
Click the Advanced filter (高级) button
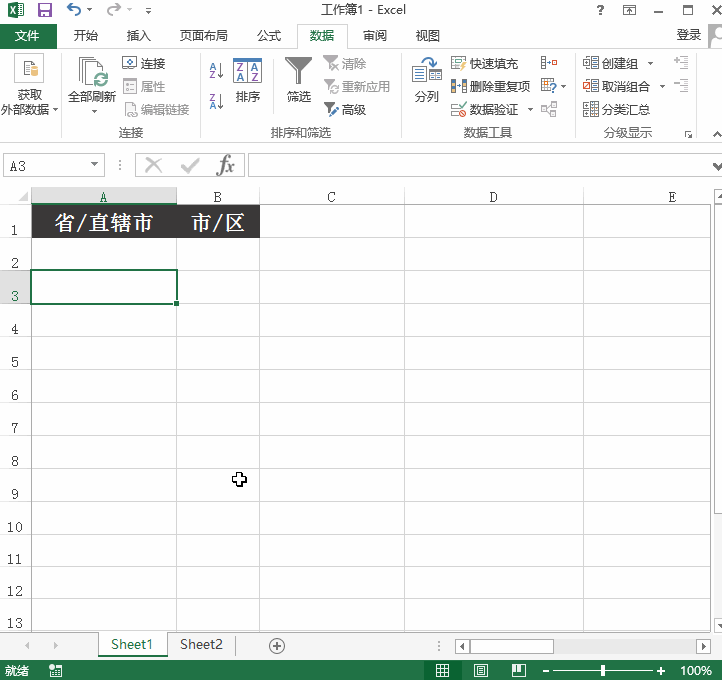pyautogui.click(x=345, y=109)
